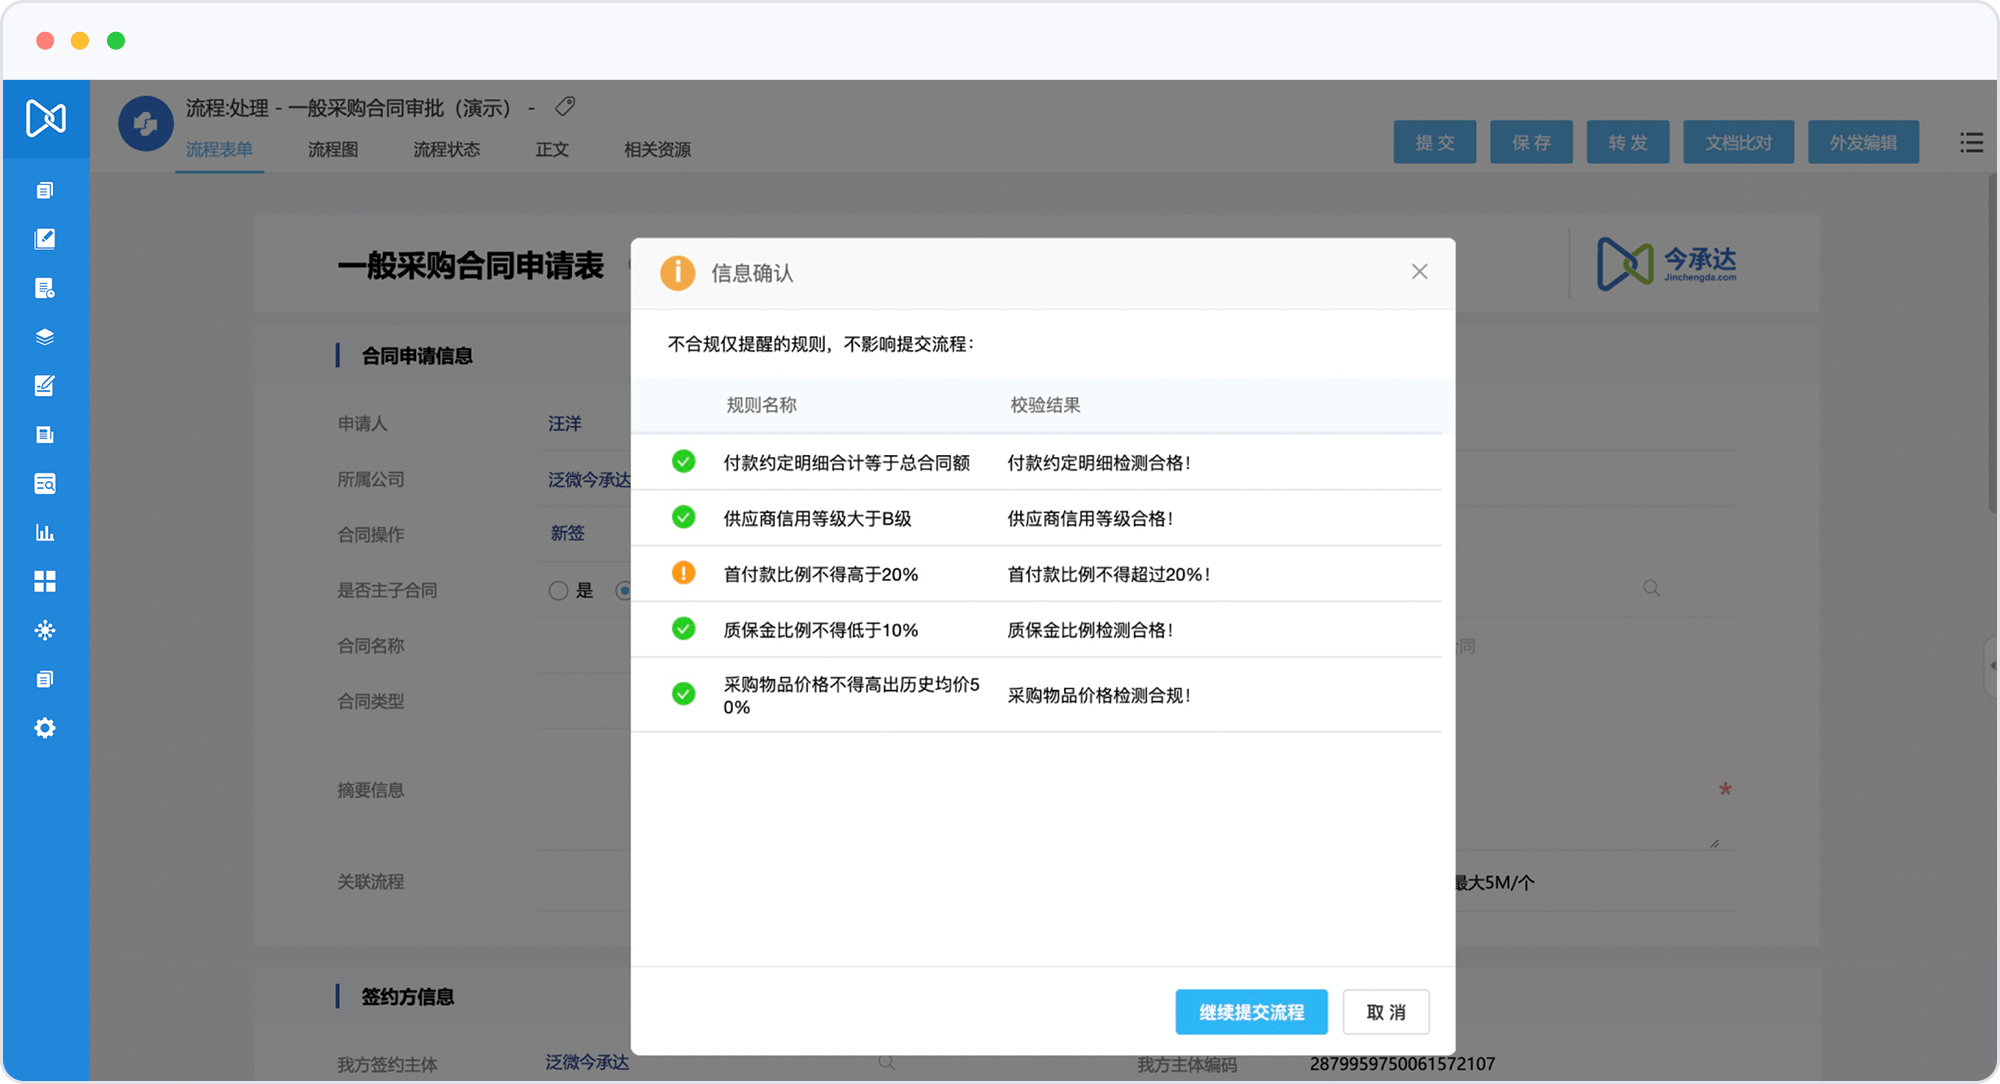Open the list menu icon at top right

(1971, 143)
